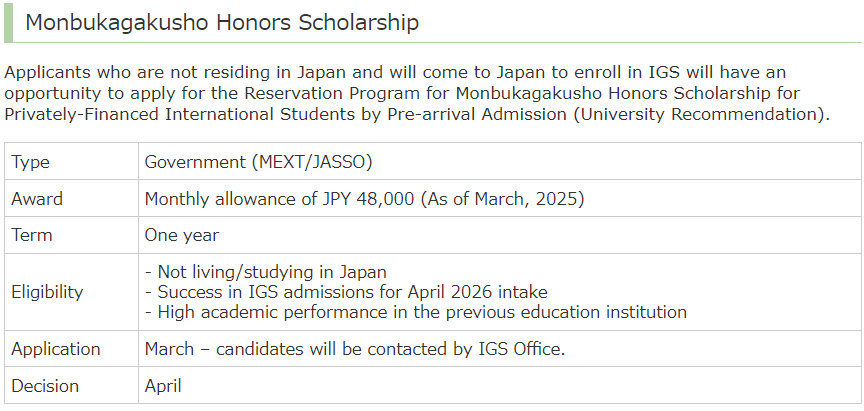
Task: Select the Term row label
Action: coord(31,235)
